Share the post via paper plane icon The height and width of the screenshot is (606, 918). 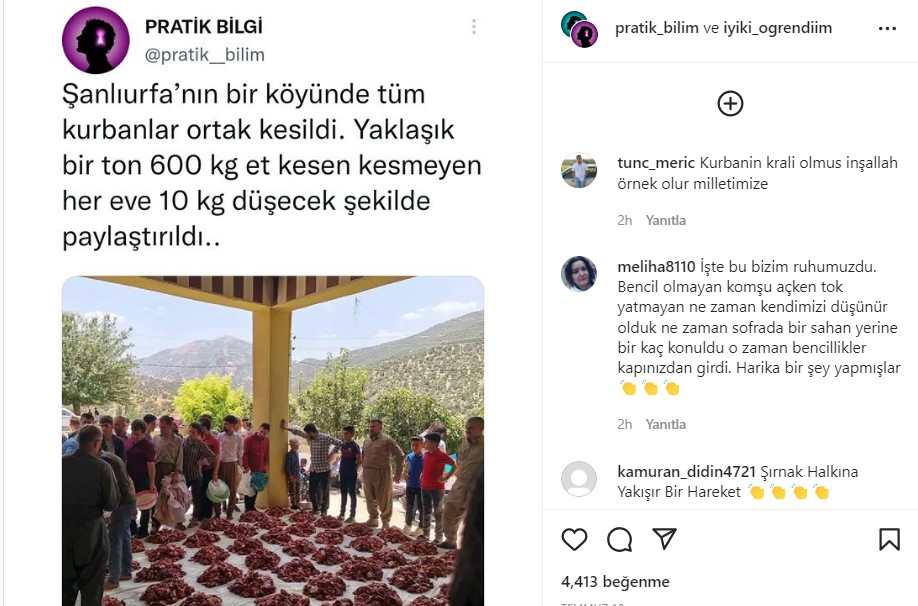[664, 539]
